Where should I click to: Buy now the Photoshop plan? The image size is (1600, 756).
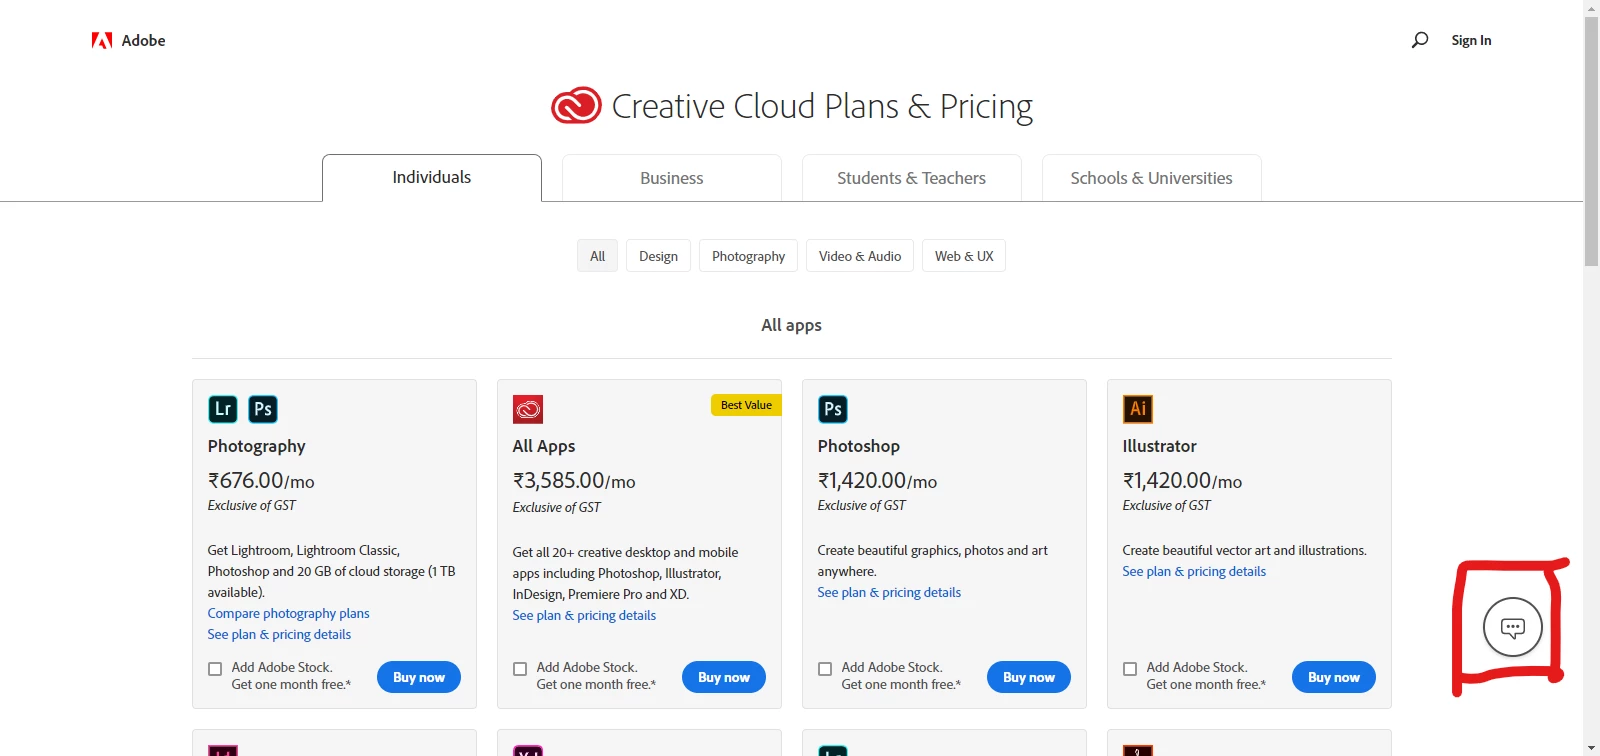pos(1029,677)
